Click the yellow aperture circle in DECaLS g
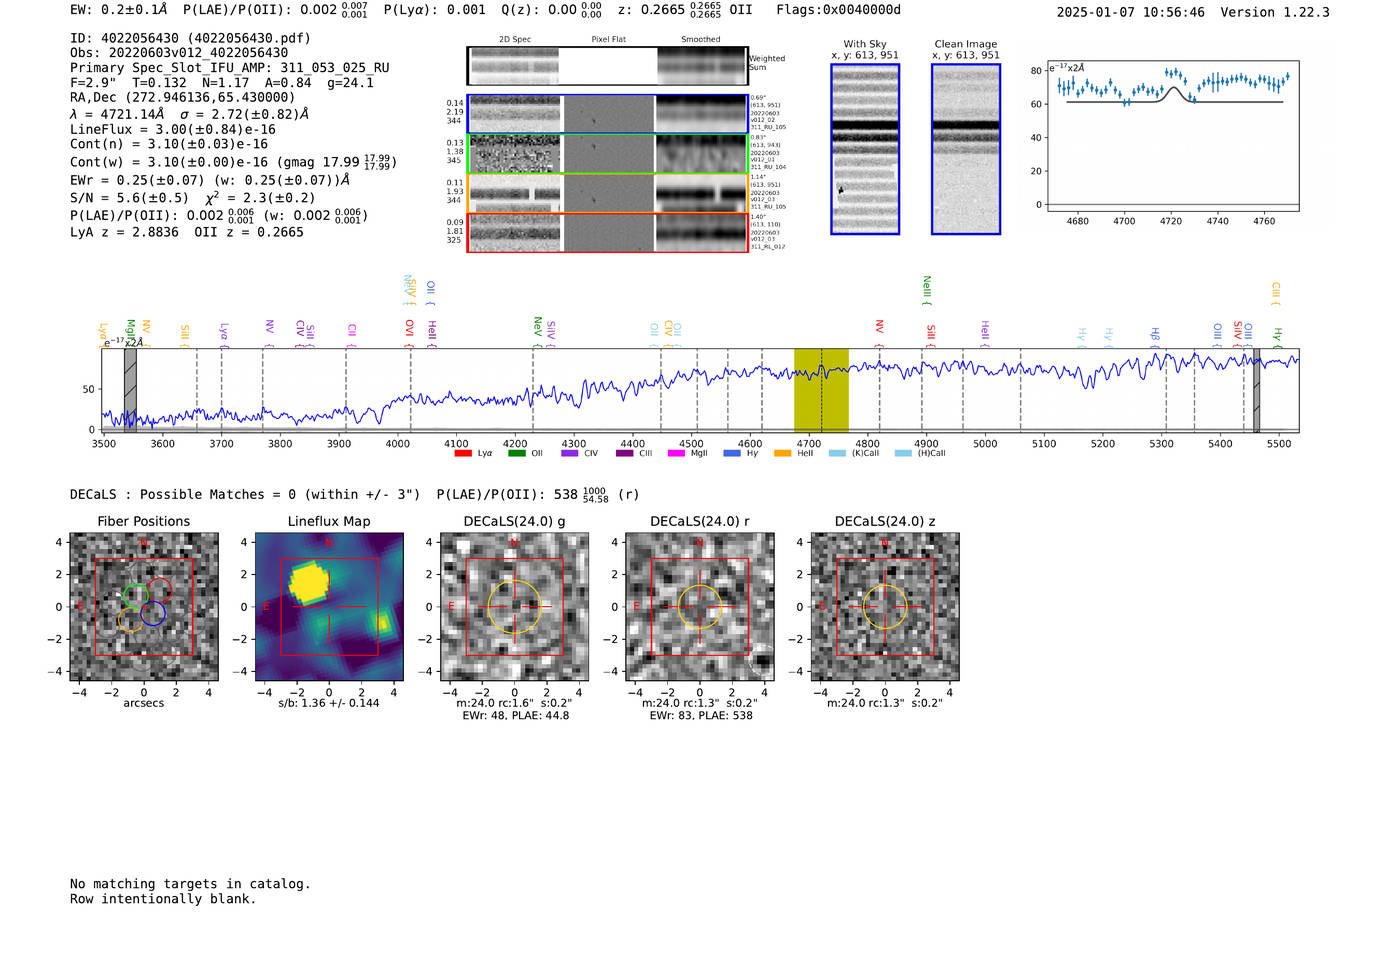 [515, 606]
